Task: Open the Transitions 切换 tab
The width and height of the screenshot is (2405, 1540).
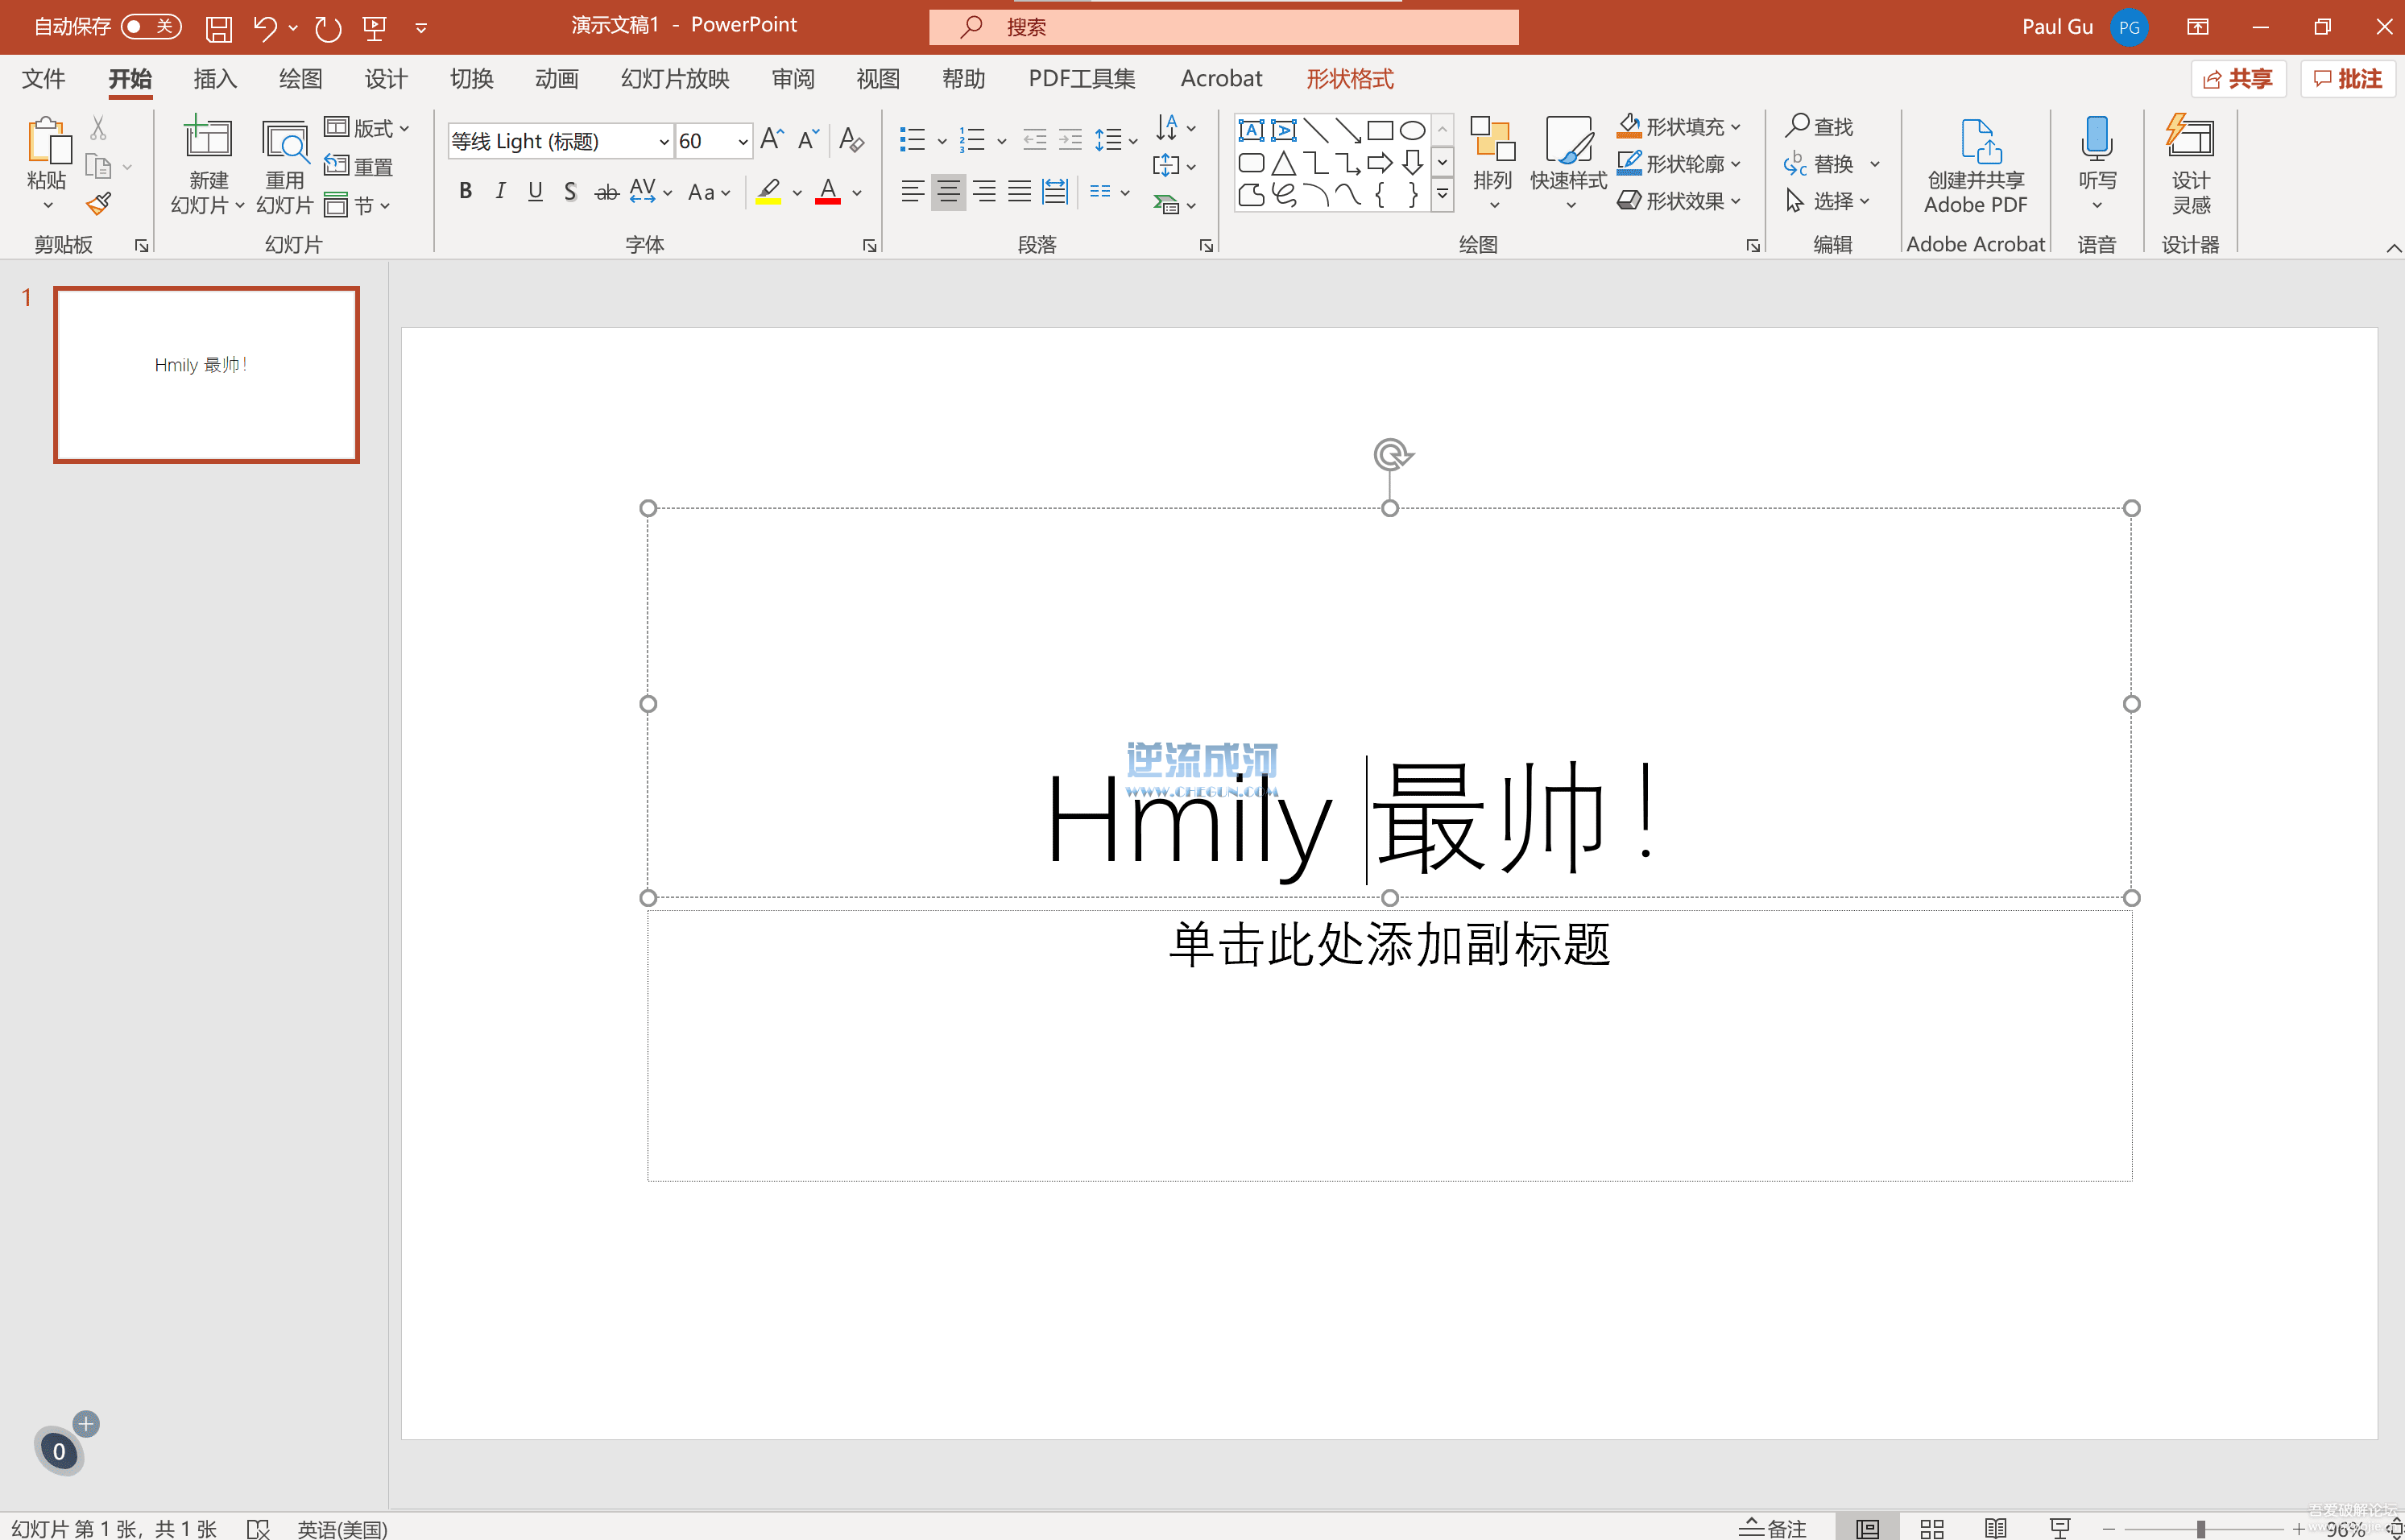Action: [x=471, y=78]
